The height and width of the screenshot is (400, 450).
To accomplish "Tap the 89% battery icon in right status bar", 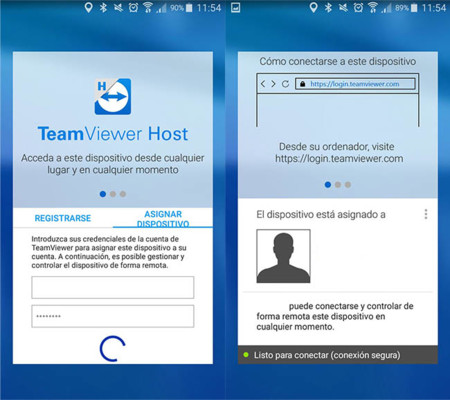I will coord(414,8).
